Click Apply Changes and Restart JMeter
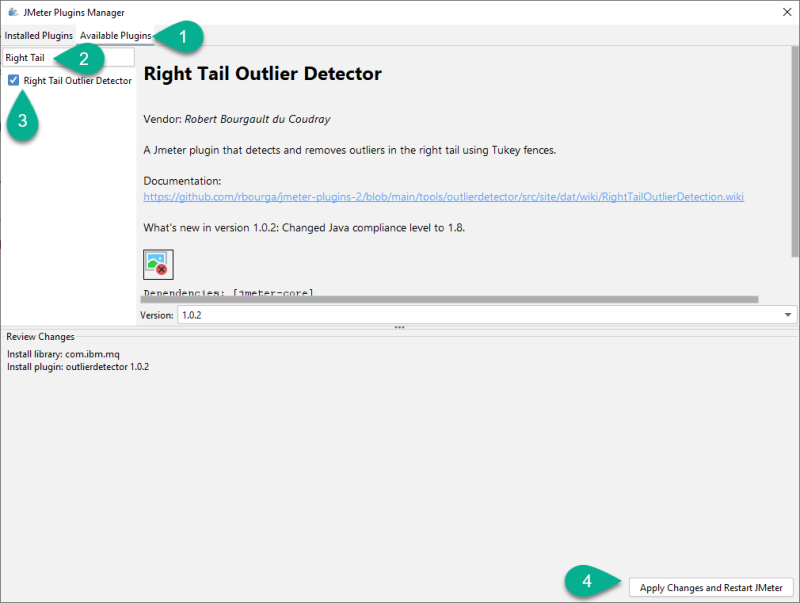 pos(711,588)
